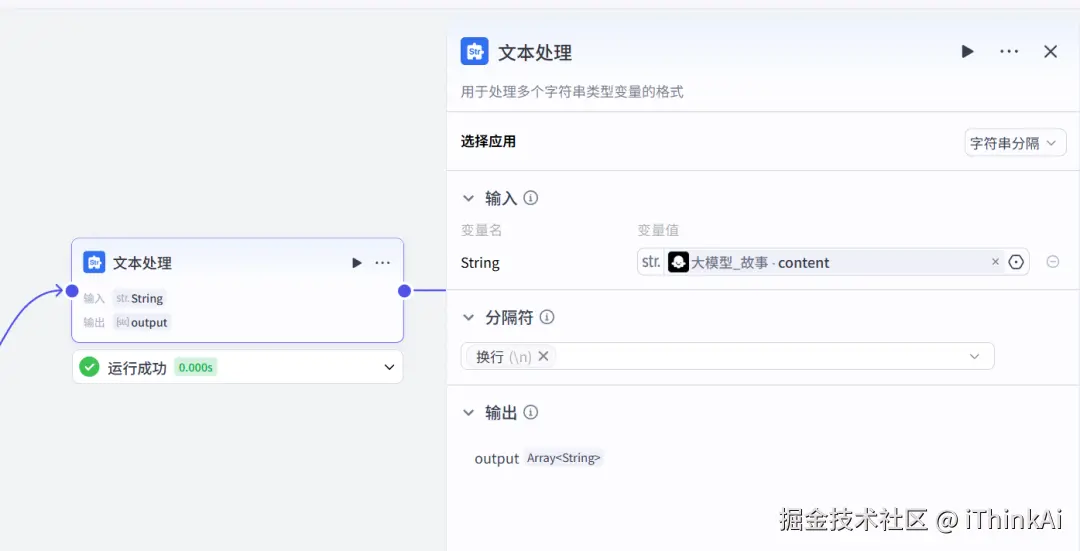Remove the 换行 (\n) delimiter tag
The width and height of the screenshot is (1080, 551).
543,356
